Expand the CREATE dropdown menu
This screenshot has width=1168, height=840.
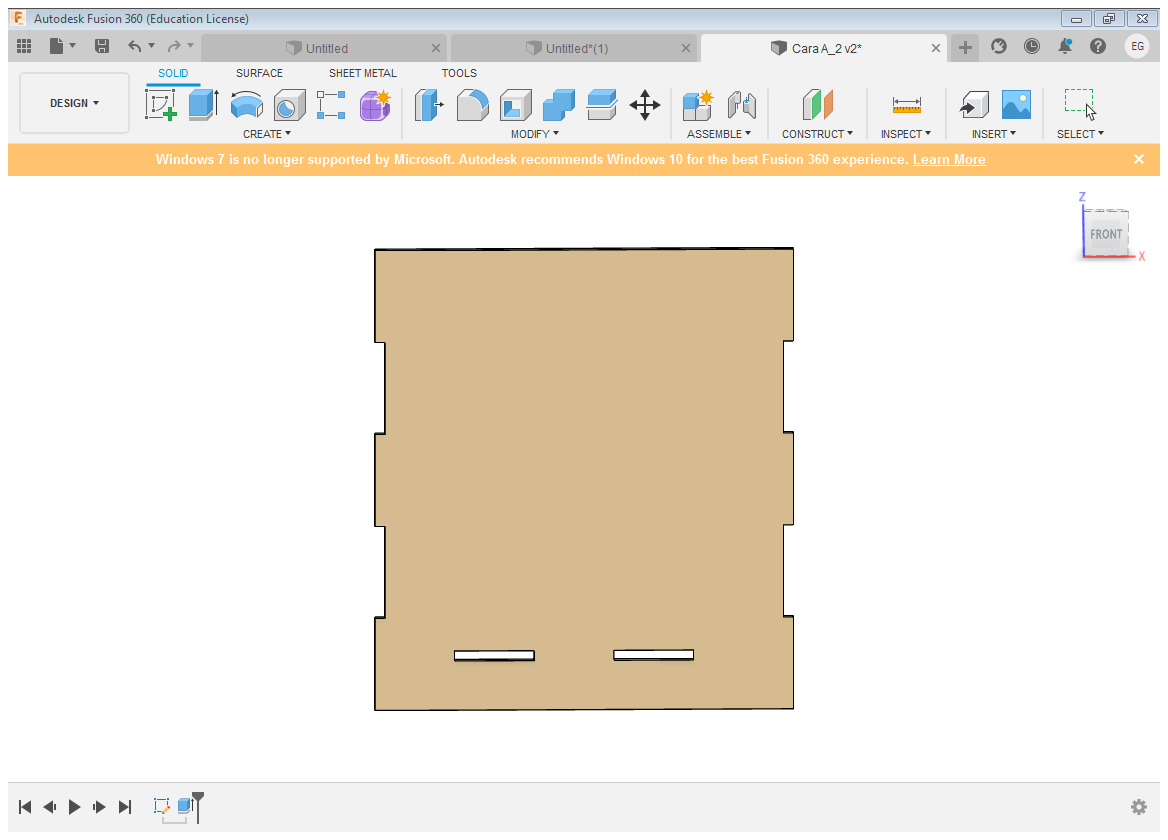pyautogui.click(x=267, y=134)
